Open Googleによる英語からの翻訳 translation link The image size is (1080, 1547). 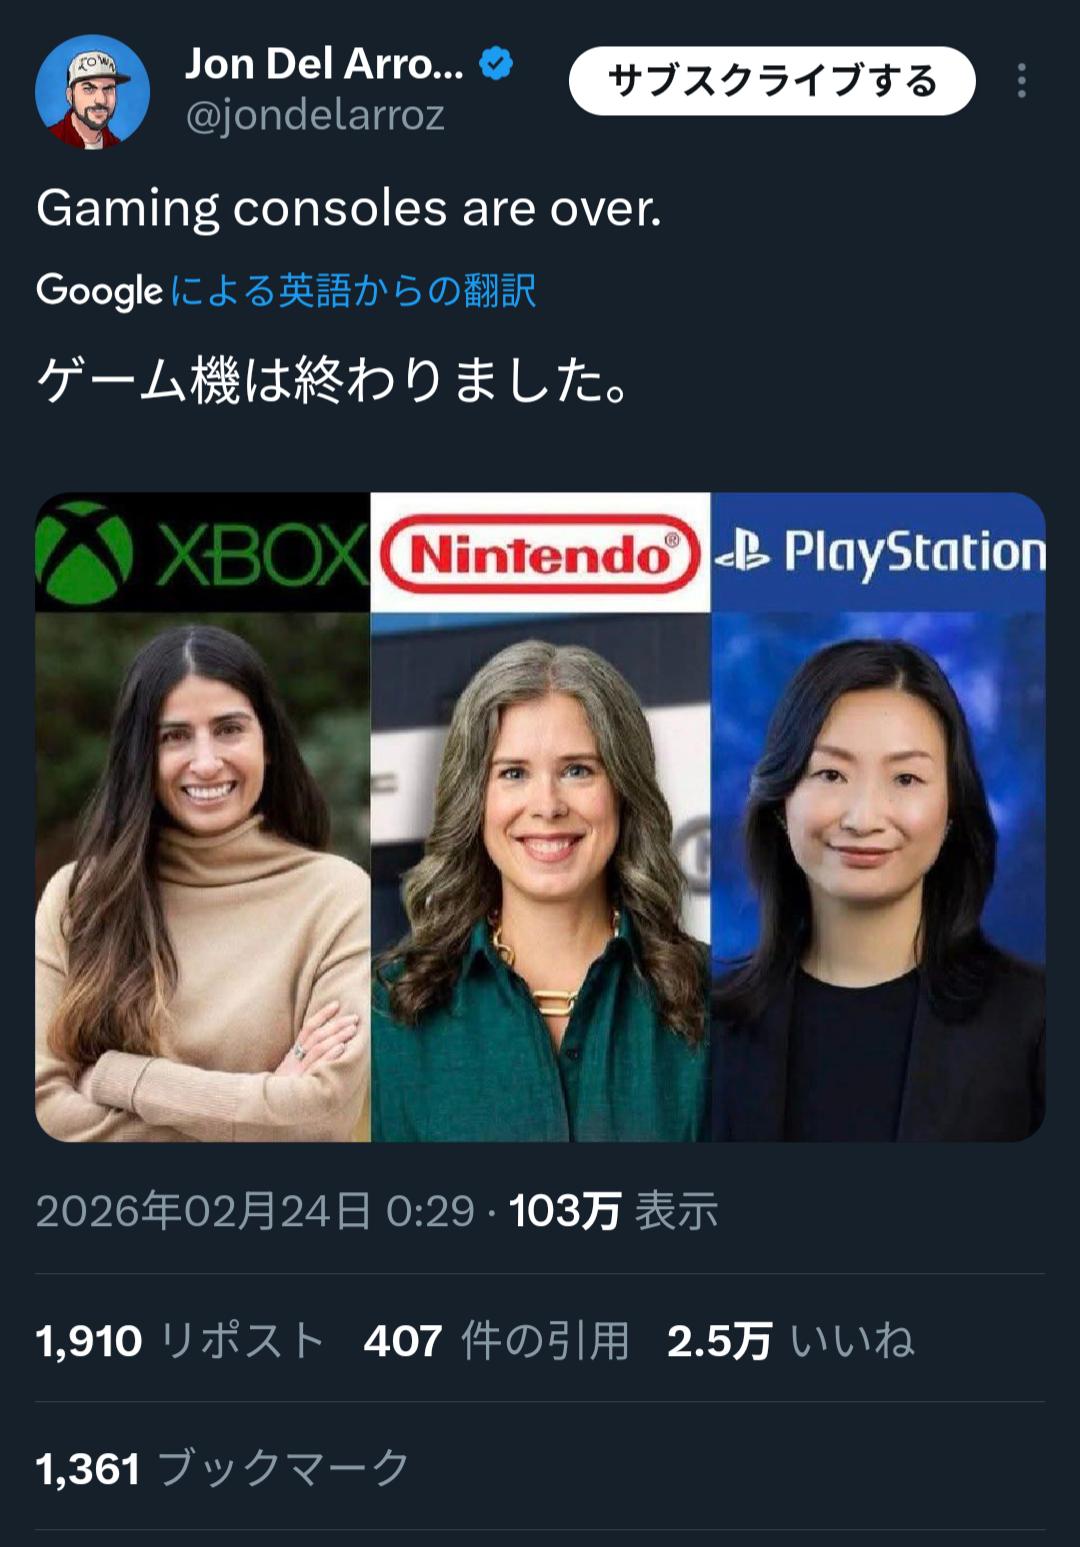286,291
